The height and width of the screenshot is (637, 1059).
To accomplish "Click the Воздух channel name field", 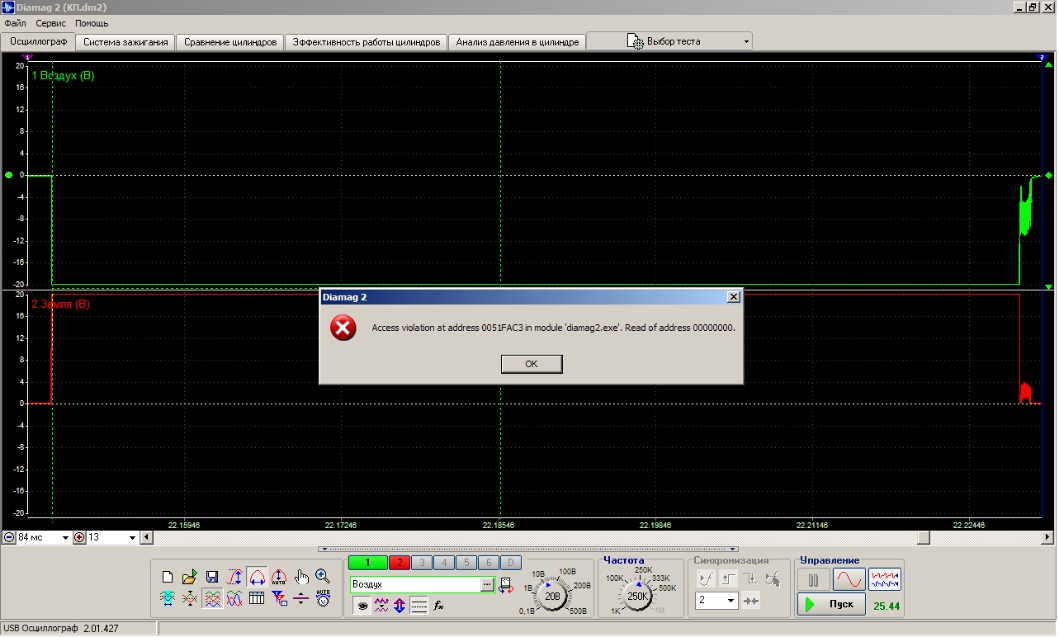I will pos(416,585).
